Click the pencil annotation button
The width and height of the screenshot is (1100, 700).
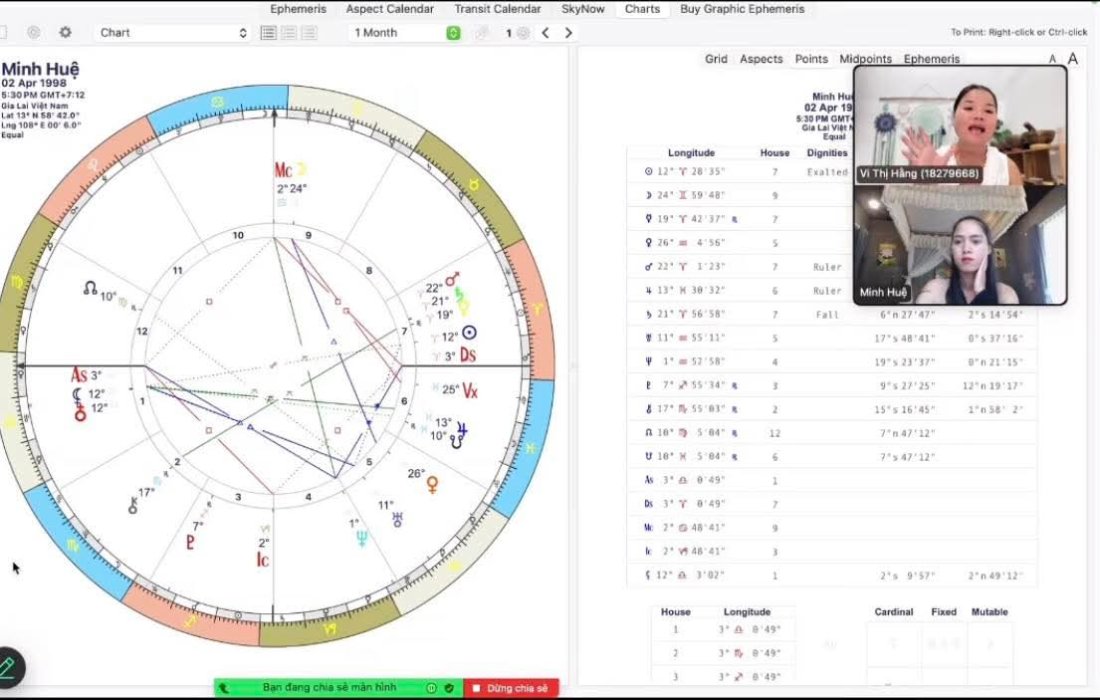pyautogui.click(x=8, y=667)
